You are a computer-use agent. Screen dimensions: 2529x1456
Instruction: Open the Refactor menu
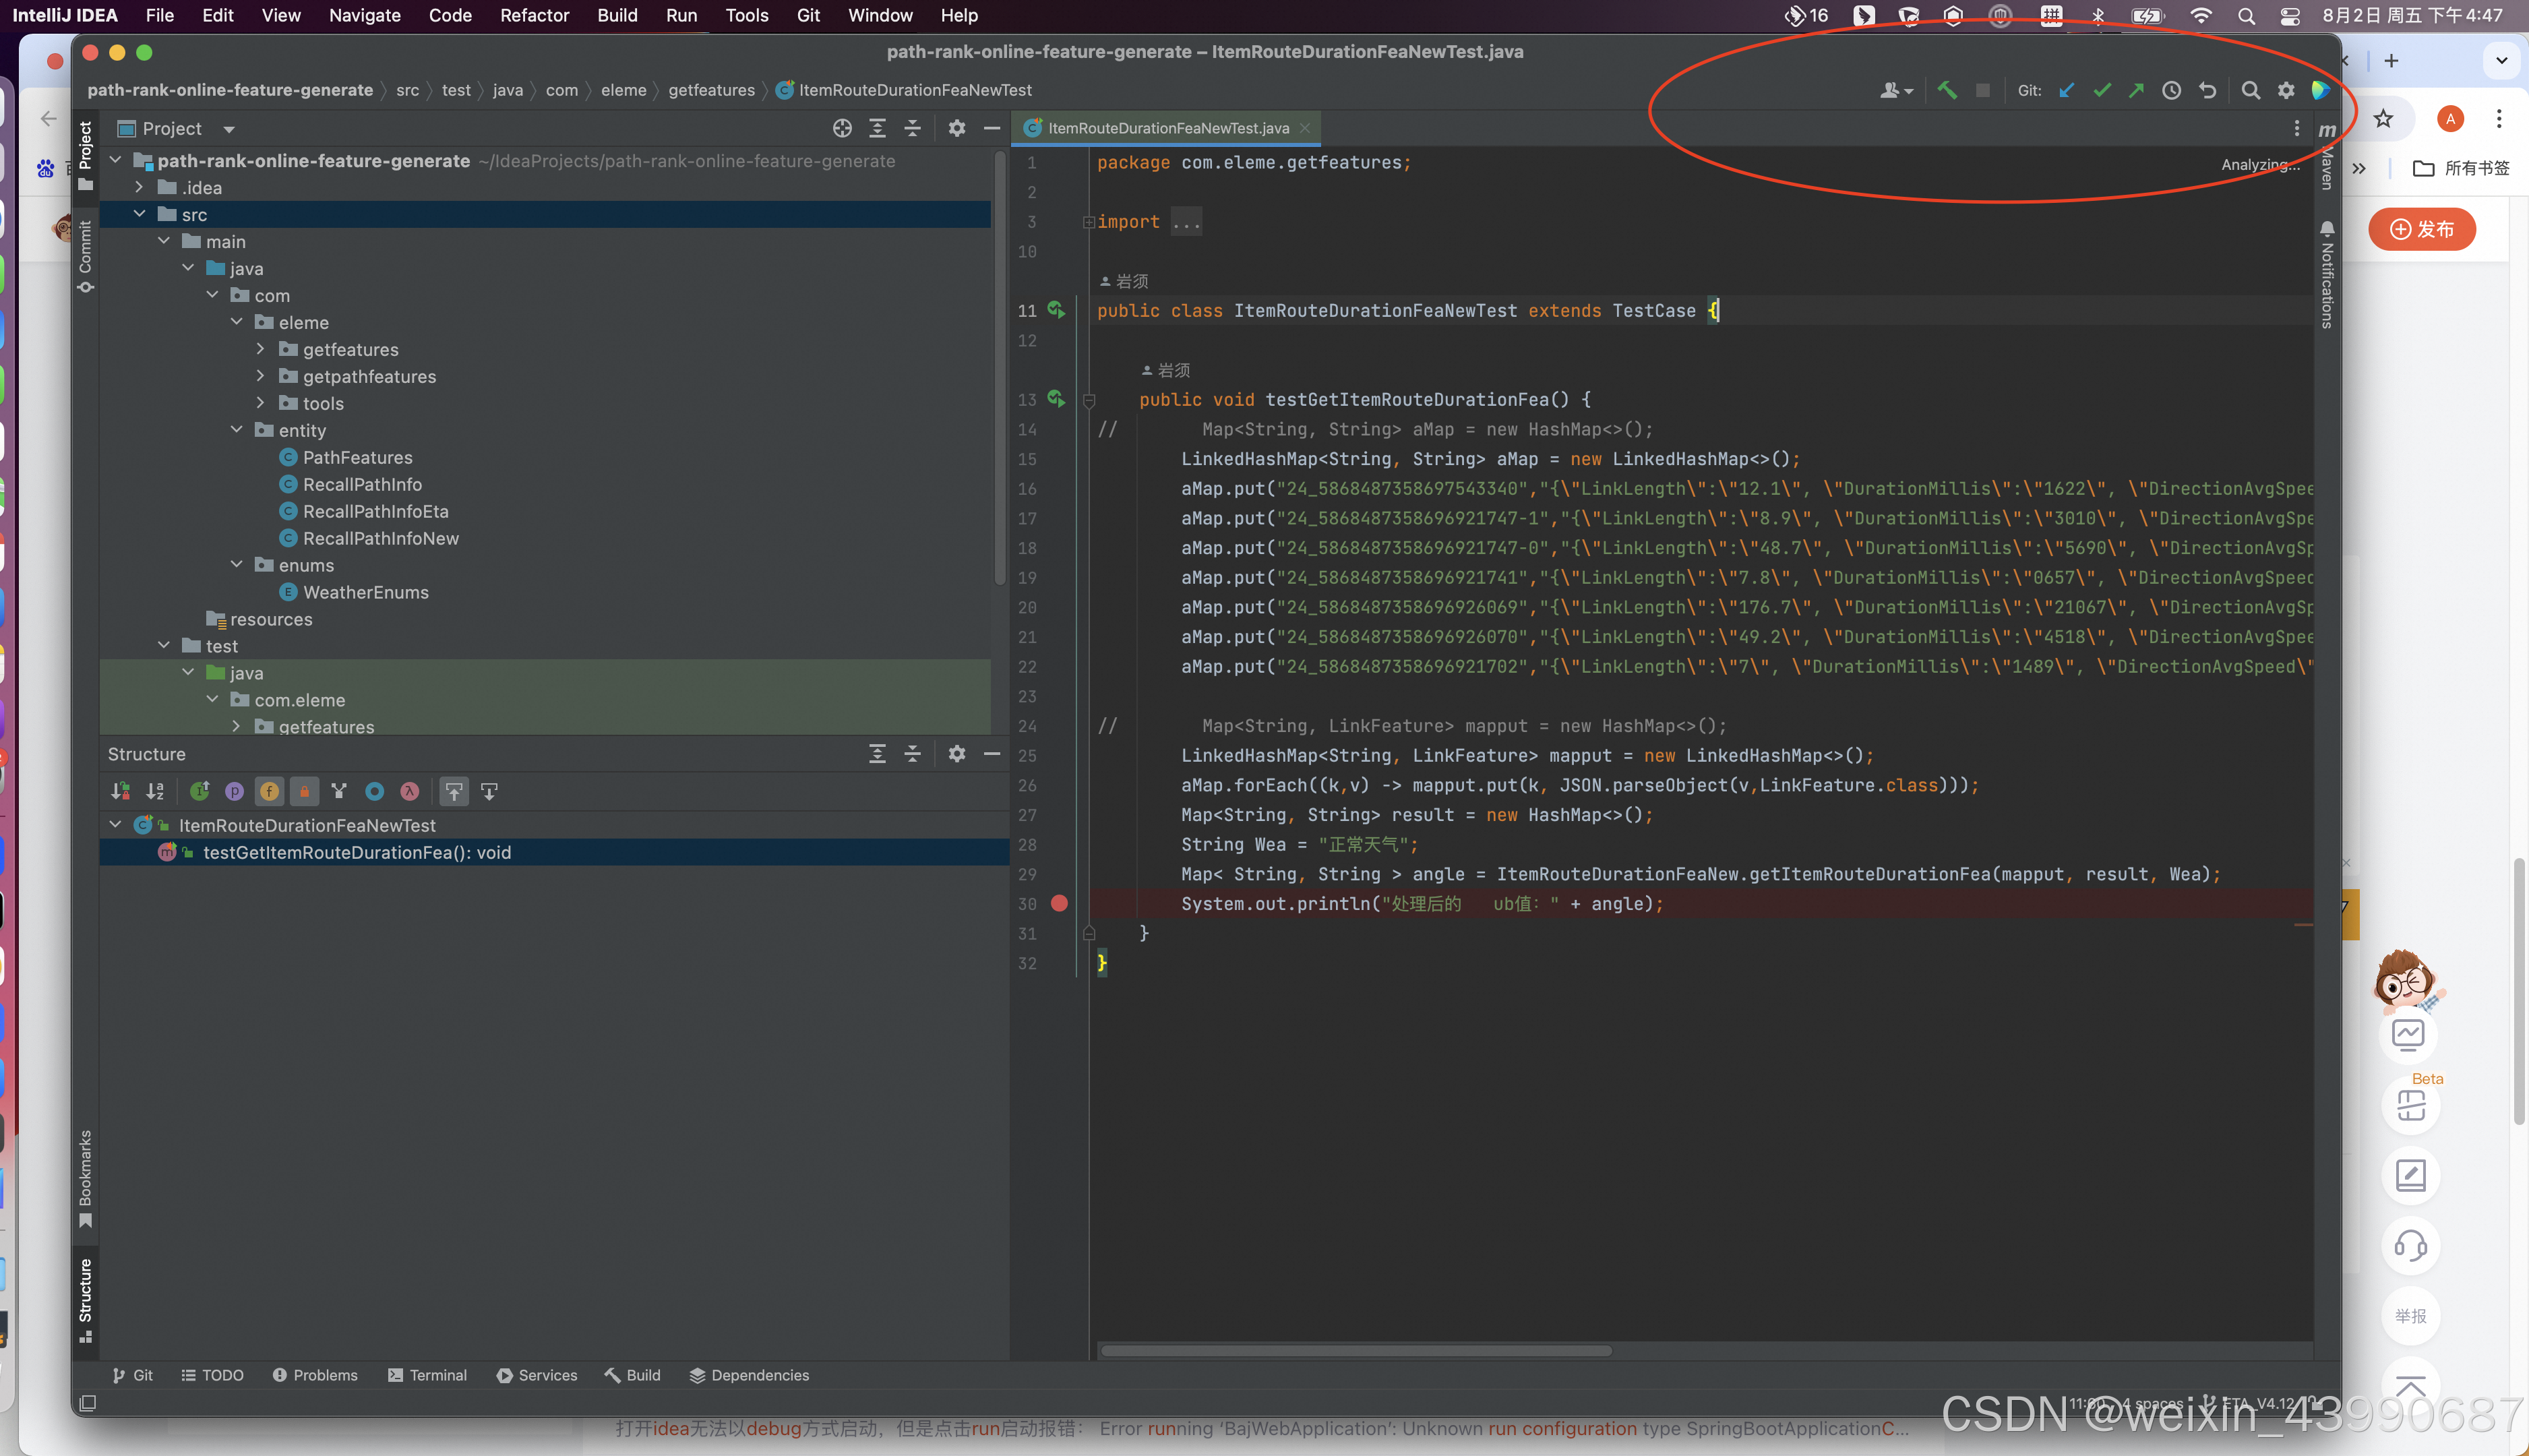click(534, 15)
